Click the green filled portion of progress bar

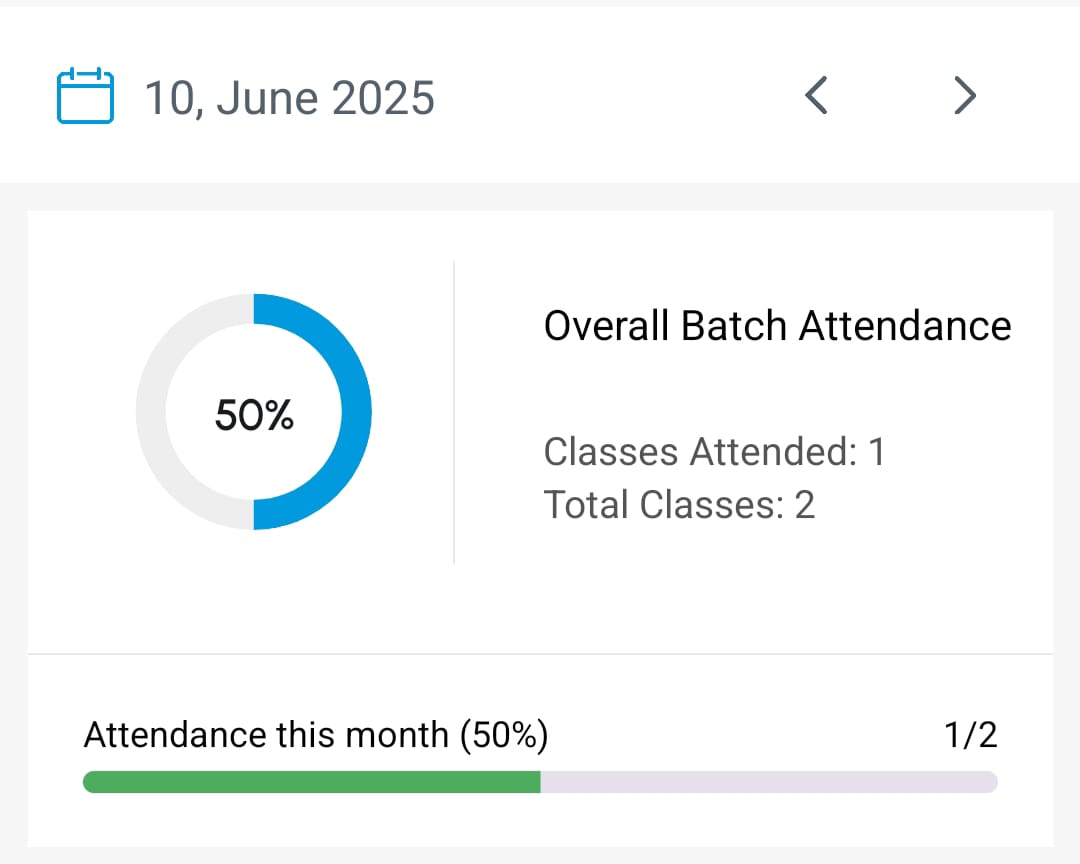(x=311, y=782)
